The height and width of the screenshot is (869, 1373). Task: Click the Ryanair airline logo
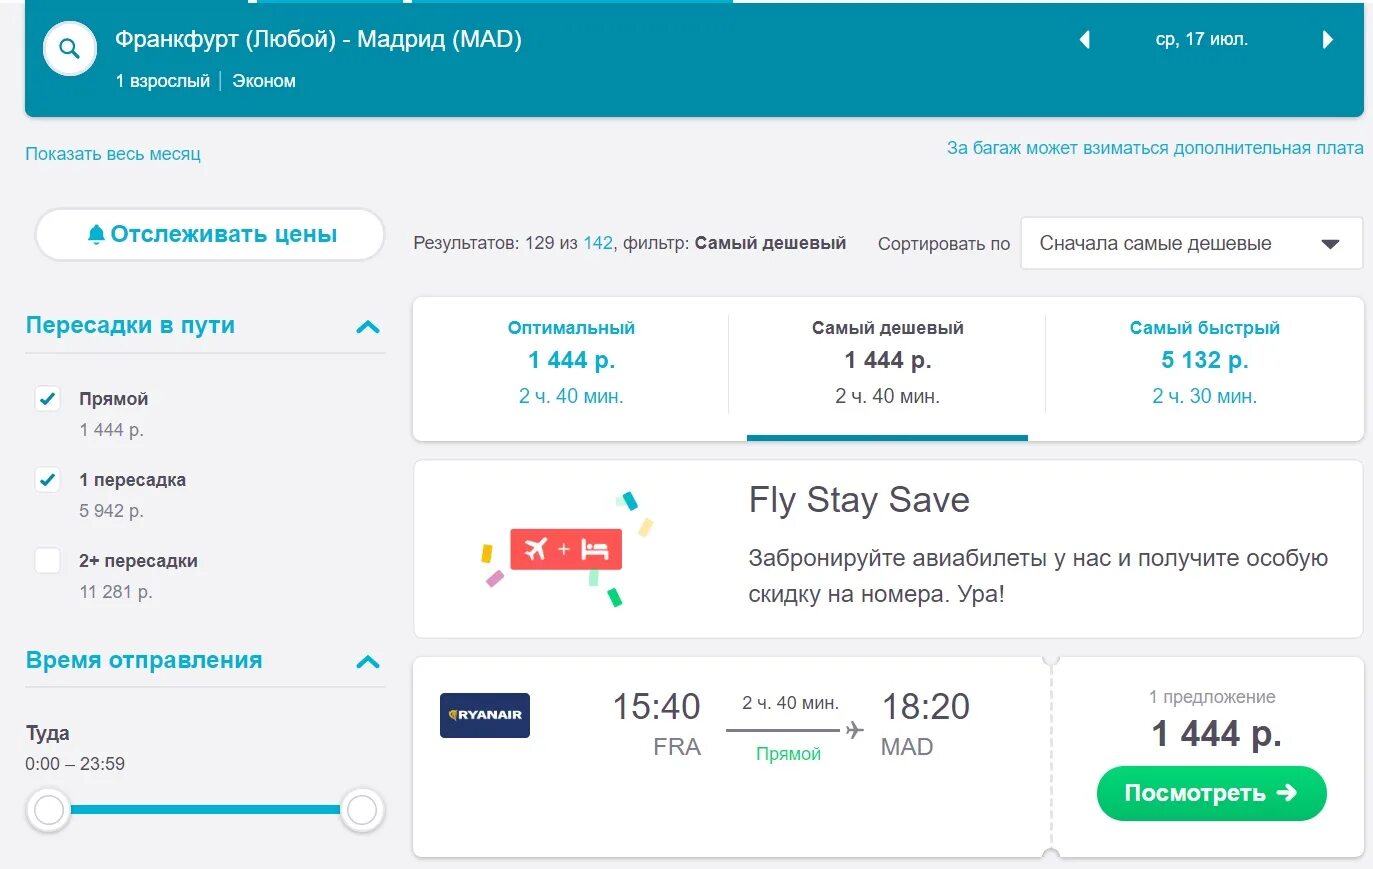pos(485,715)
